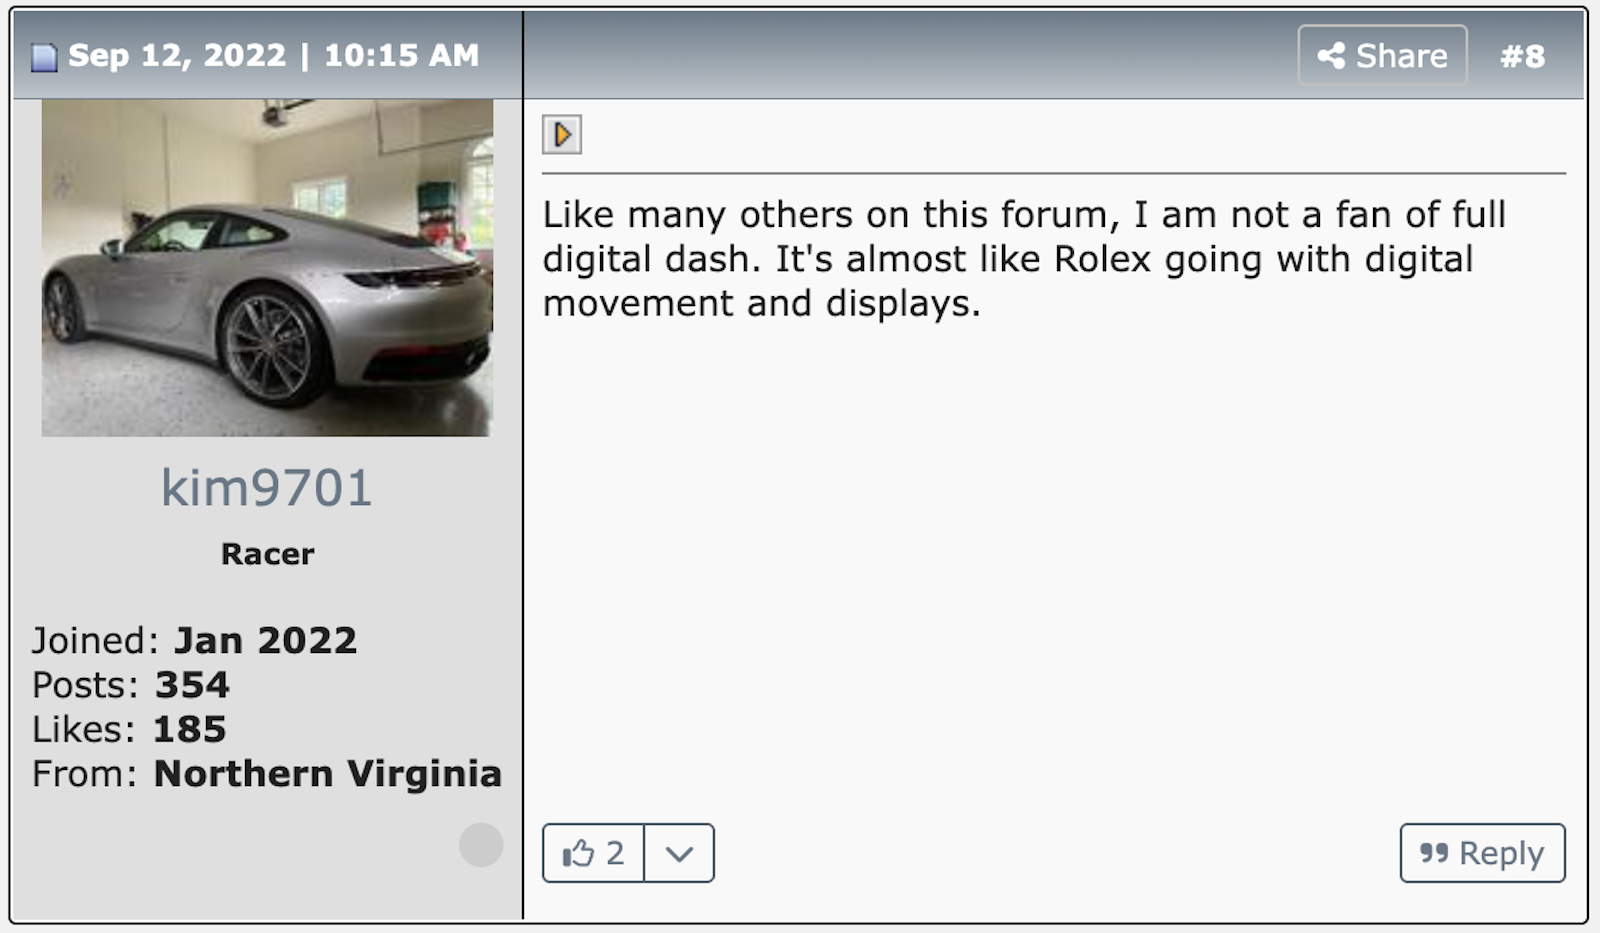Click the Likes count 185
This screenshot has width=1600, height=933.
(189, 729)
